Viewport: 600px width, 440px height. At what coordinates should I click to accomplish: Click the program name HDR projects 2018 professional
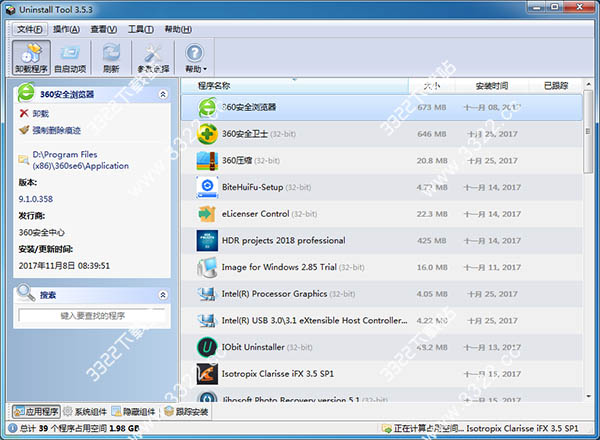click(284, 241)
